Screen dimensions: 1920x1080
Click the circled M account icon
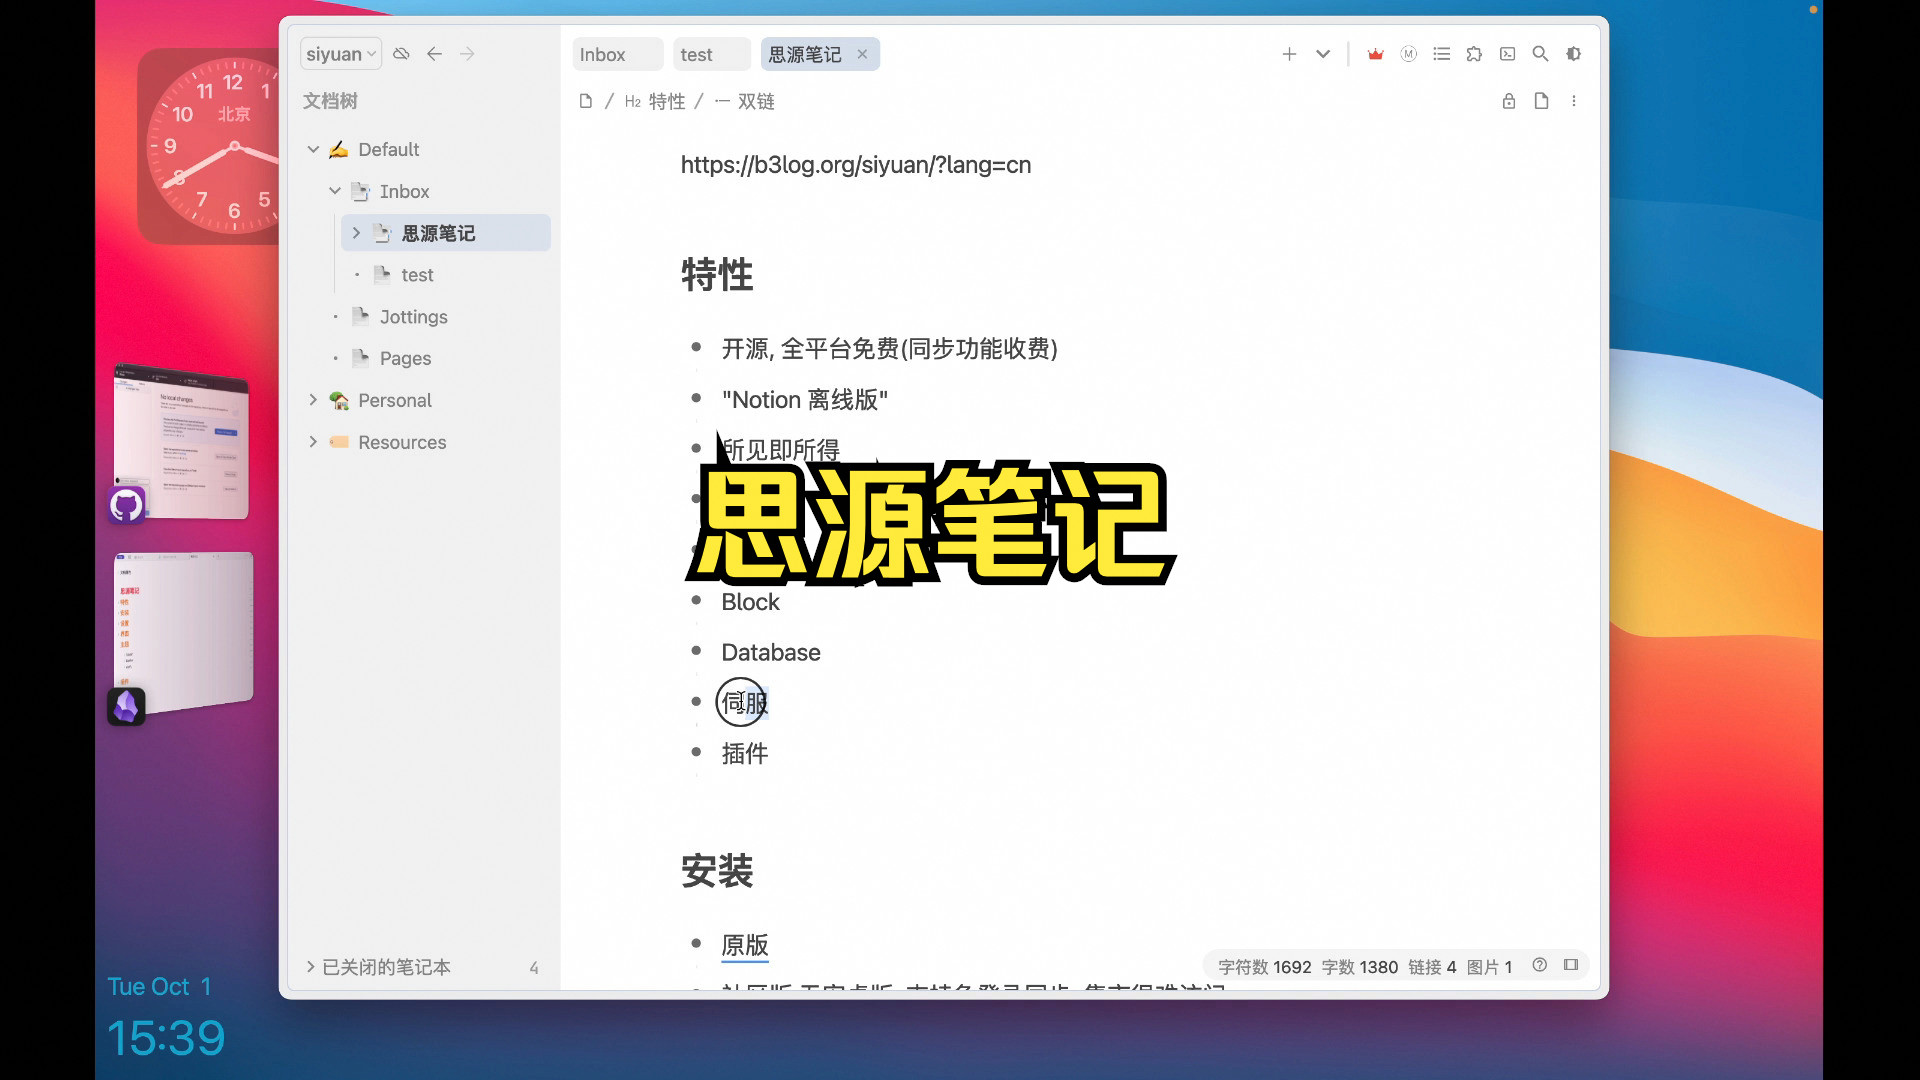[x=1409, y=54]
